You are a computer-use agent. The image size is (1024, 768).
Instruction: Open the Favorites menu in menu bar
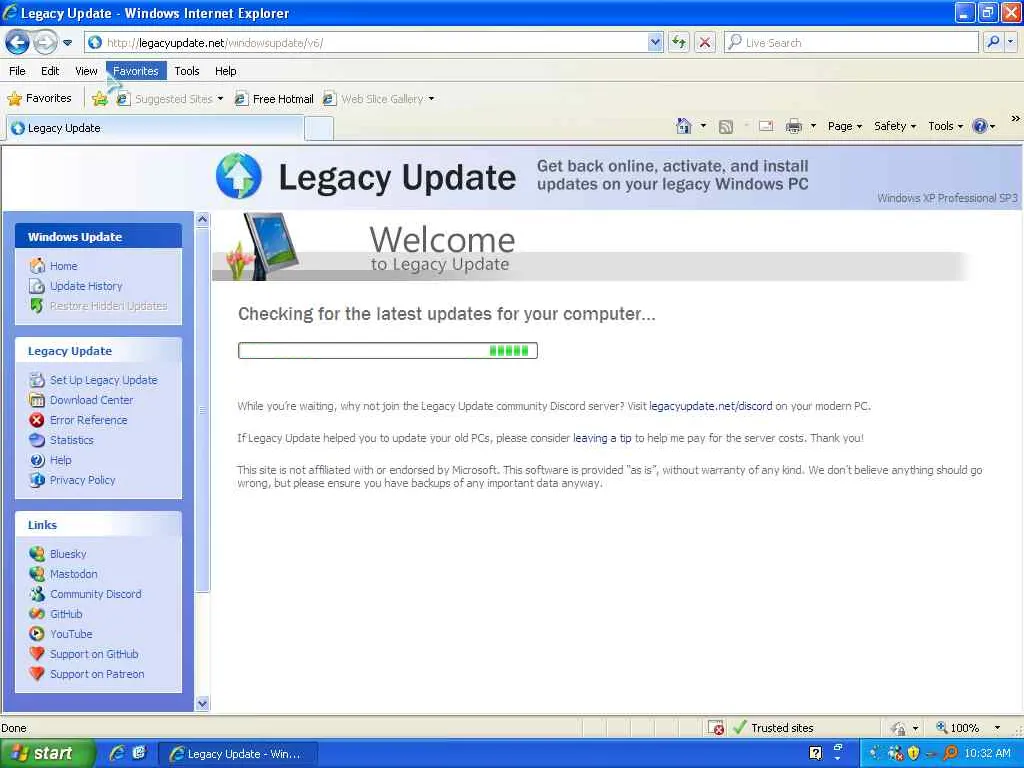tap(136, 71)
